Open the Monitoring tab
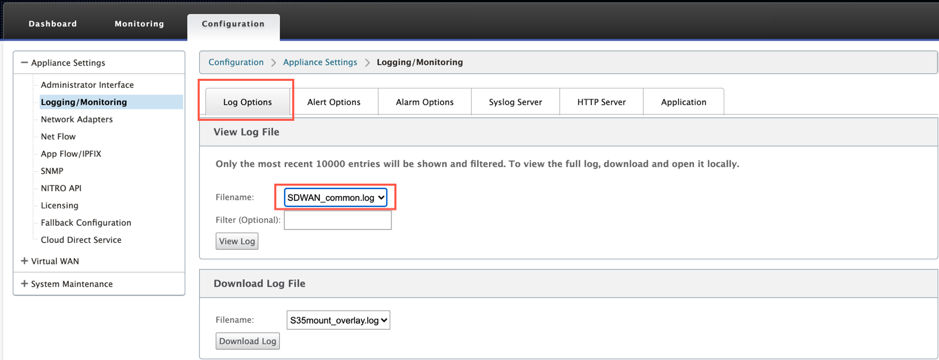 click(139, 24)
